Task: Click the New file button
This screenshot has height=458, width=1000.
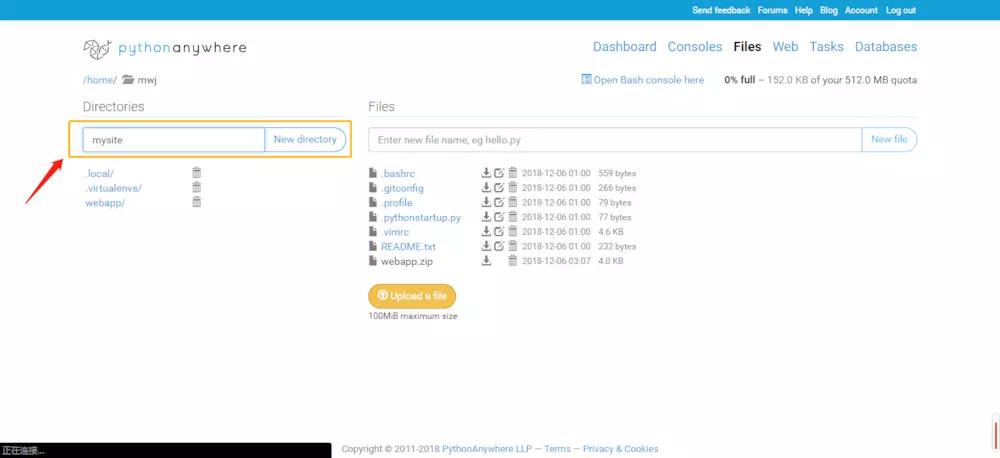Action: point(889,140)
